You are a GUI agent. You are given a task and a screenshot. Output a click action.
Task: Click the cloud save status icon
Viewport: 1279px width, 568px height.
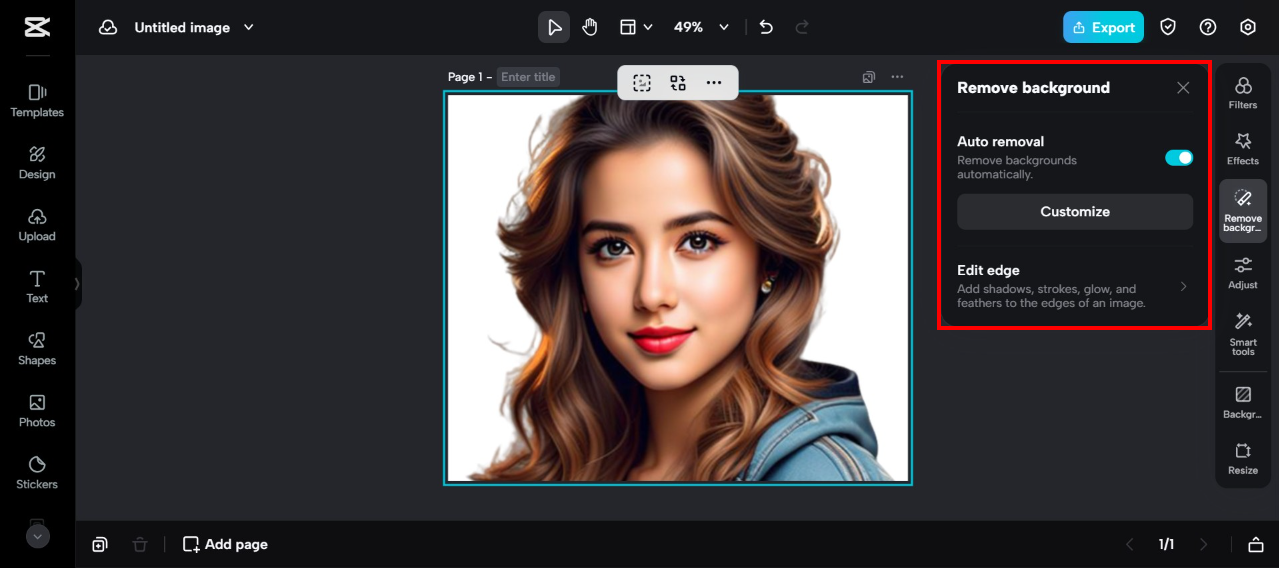point(108,27)
